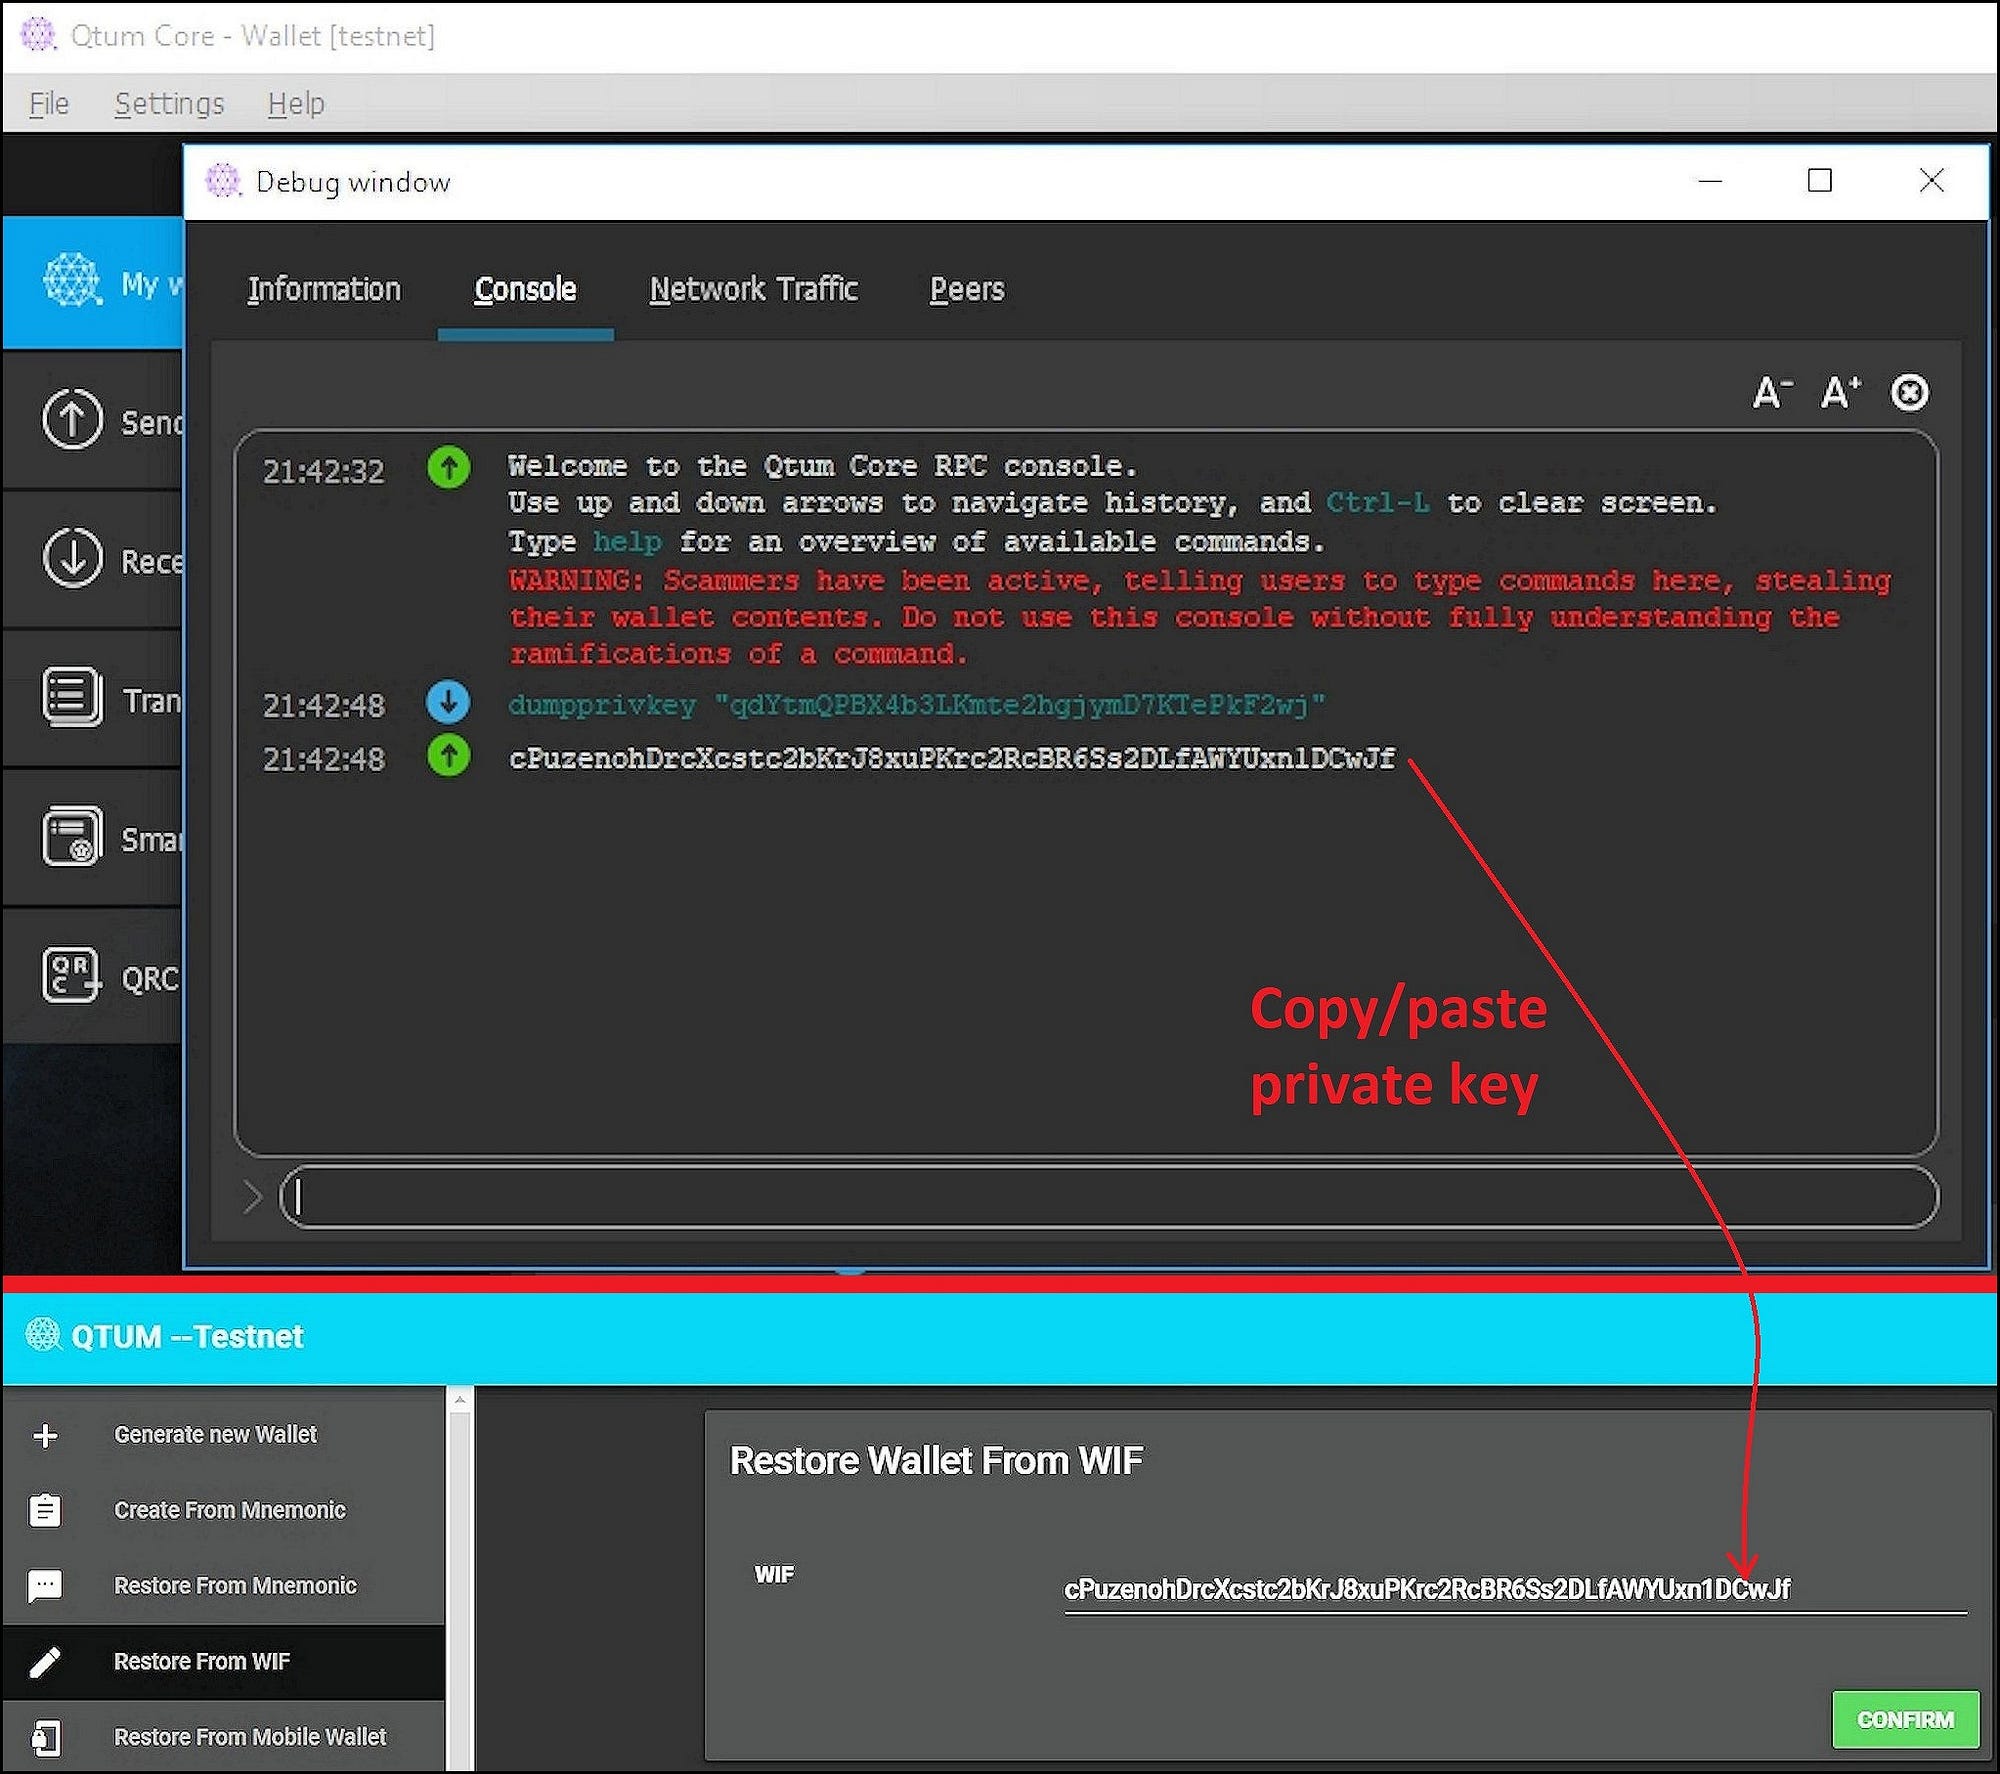Click the QTUM --Testnet header logo
This screenshot has height=1774, width=2000.
point(43,1335)
